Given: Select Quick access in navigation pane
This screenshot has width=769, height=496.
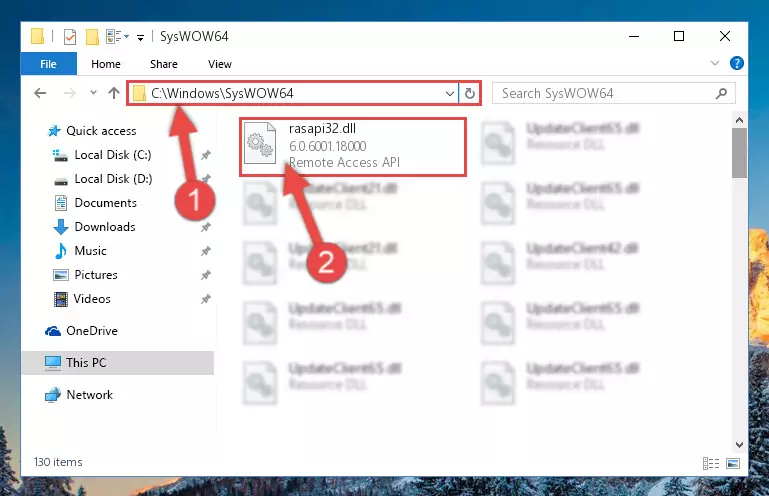Looking at the screenshot, I should click(x=102, y=131).
